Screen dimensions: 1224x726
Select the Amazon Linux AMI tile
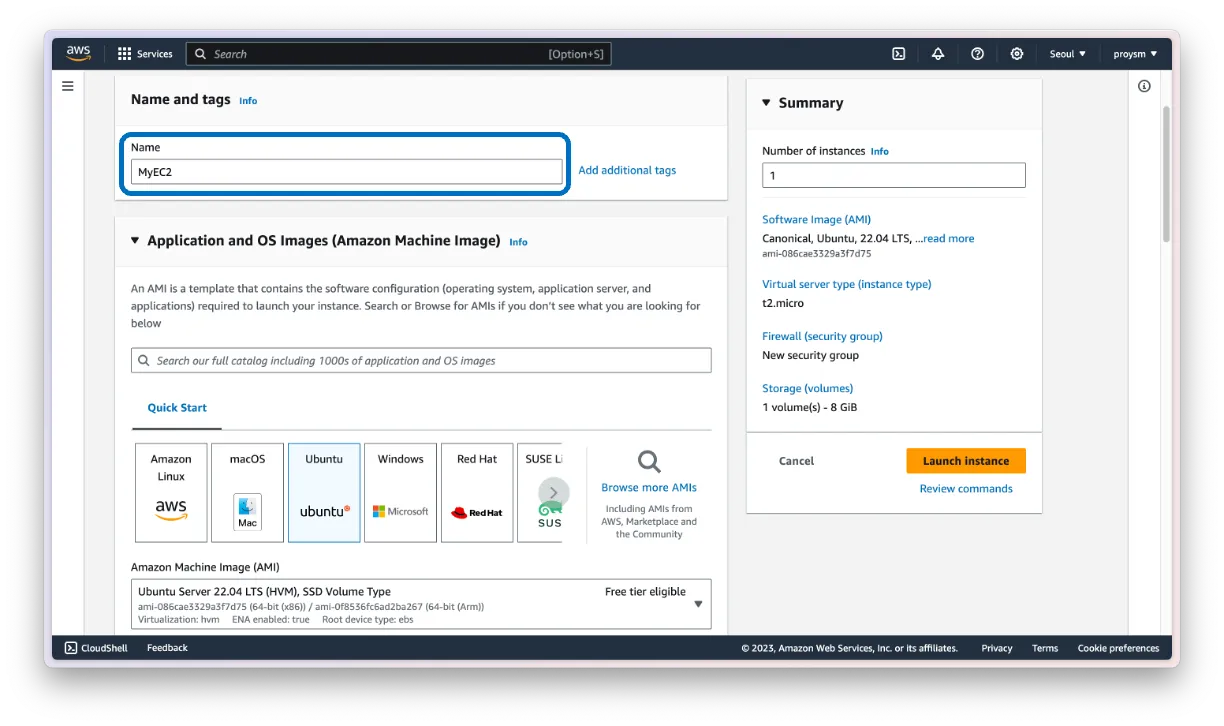tap(171, 493)
